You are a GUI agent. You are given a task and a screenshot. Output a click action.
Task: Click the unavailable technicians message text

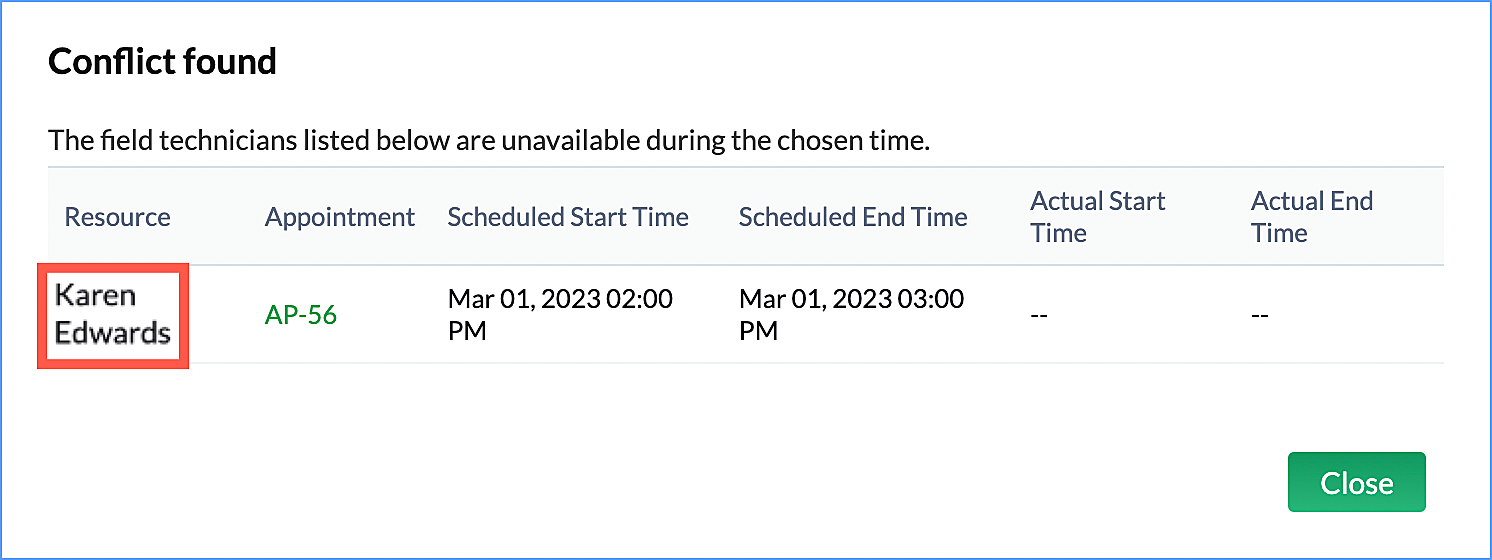point(488,141)
